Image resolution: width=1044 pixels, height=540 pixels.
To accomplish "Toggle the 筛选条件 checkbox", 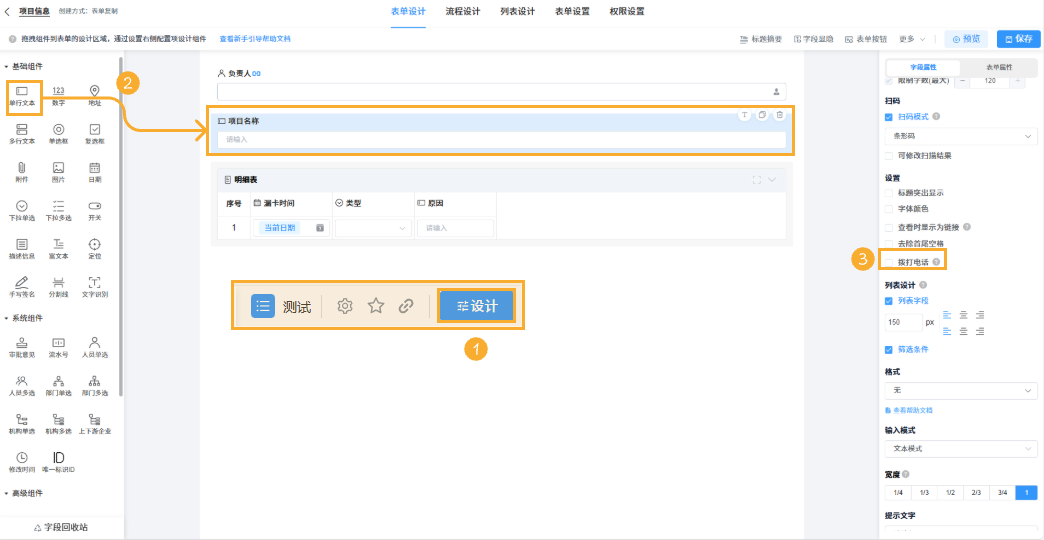I will 888,350.
